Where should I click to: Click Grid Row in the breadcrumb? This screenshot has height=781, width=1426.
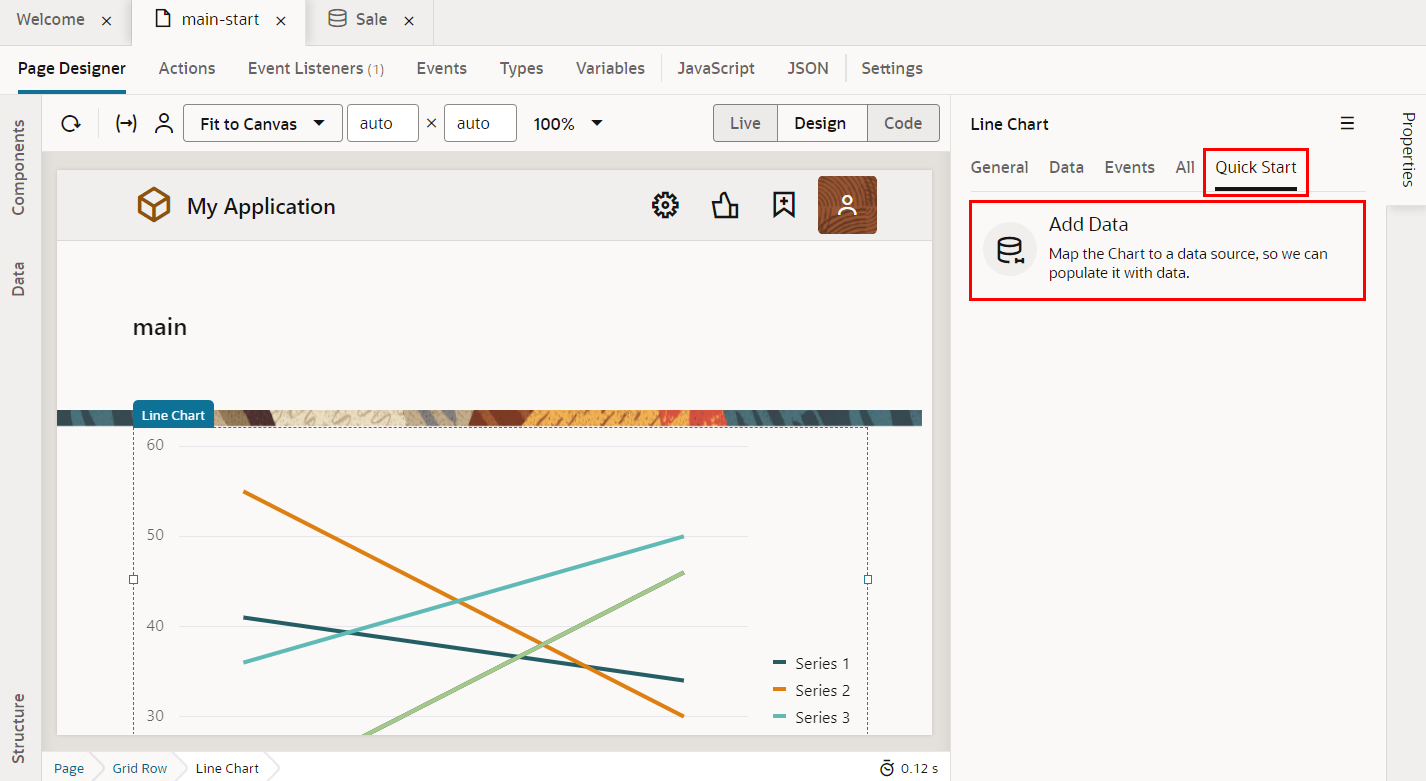(x=140, y=768)
